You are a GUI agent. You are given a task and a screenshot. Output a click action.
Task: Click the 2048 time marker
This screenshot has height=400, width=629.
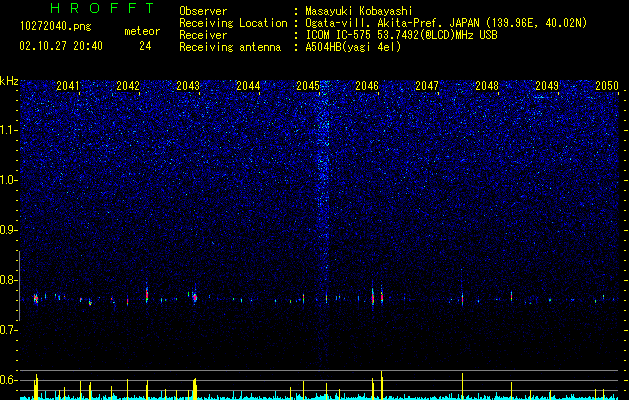[x=487, y=86]
